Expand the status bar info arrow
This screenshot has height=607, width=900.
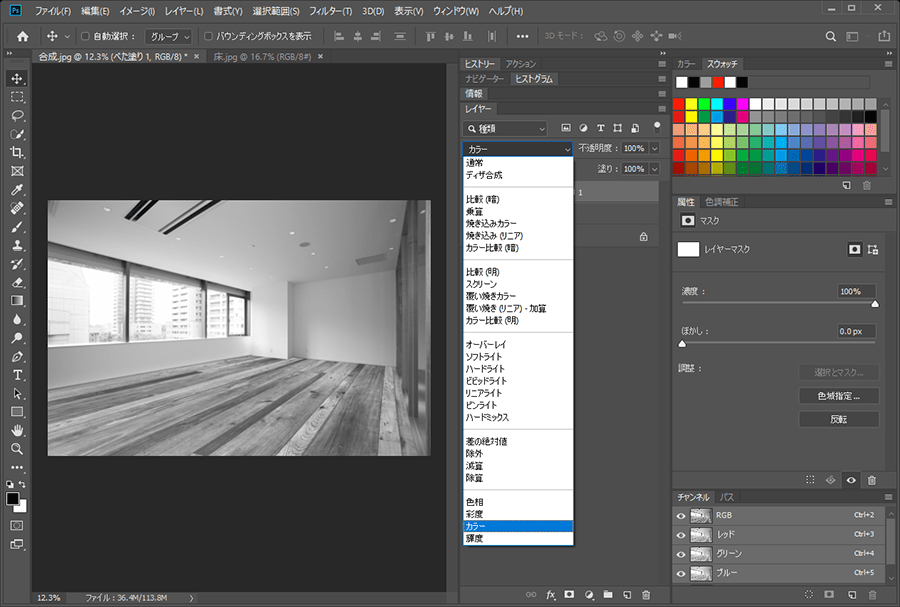point(191,598)
